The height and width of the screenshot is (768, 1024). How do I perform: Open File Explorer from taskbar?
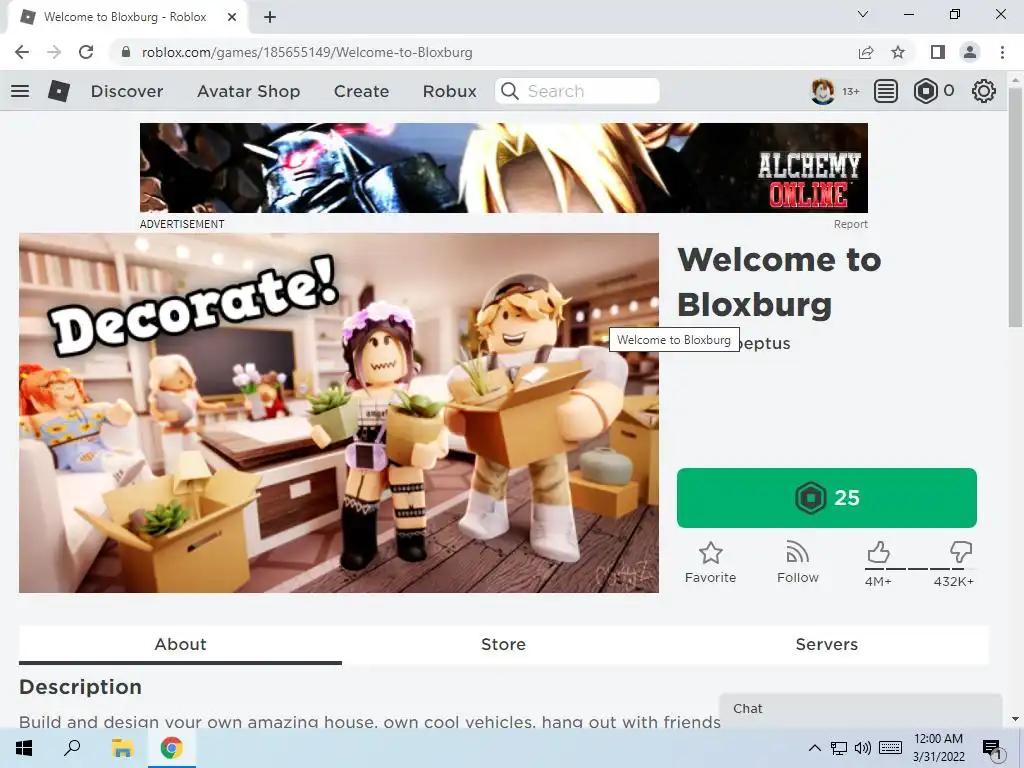point(122,748)
